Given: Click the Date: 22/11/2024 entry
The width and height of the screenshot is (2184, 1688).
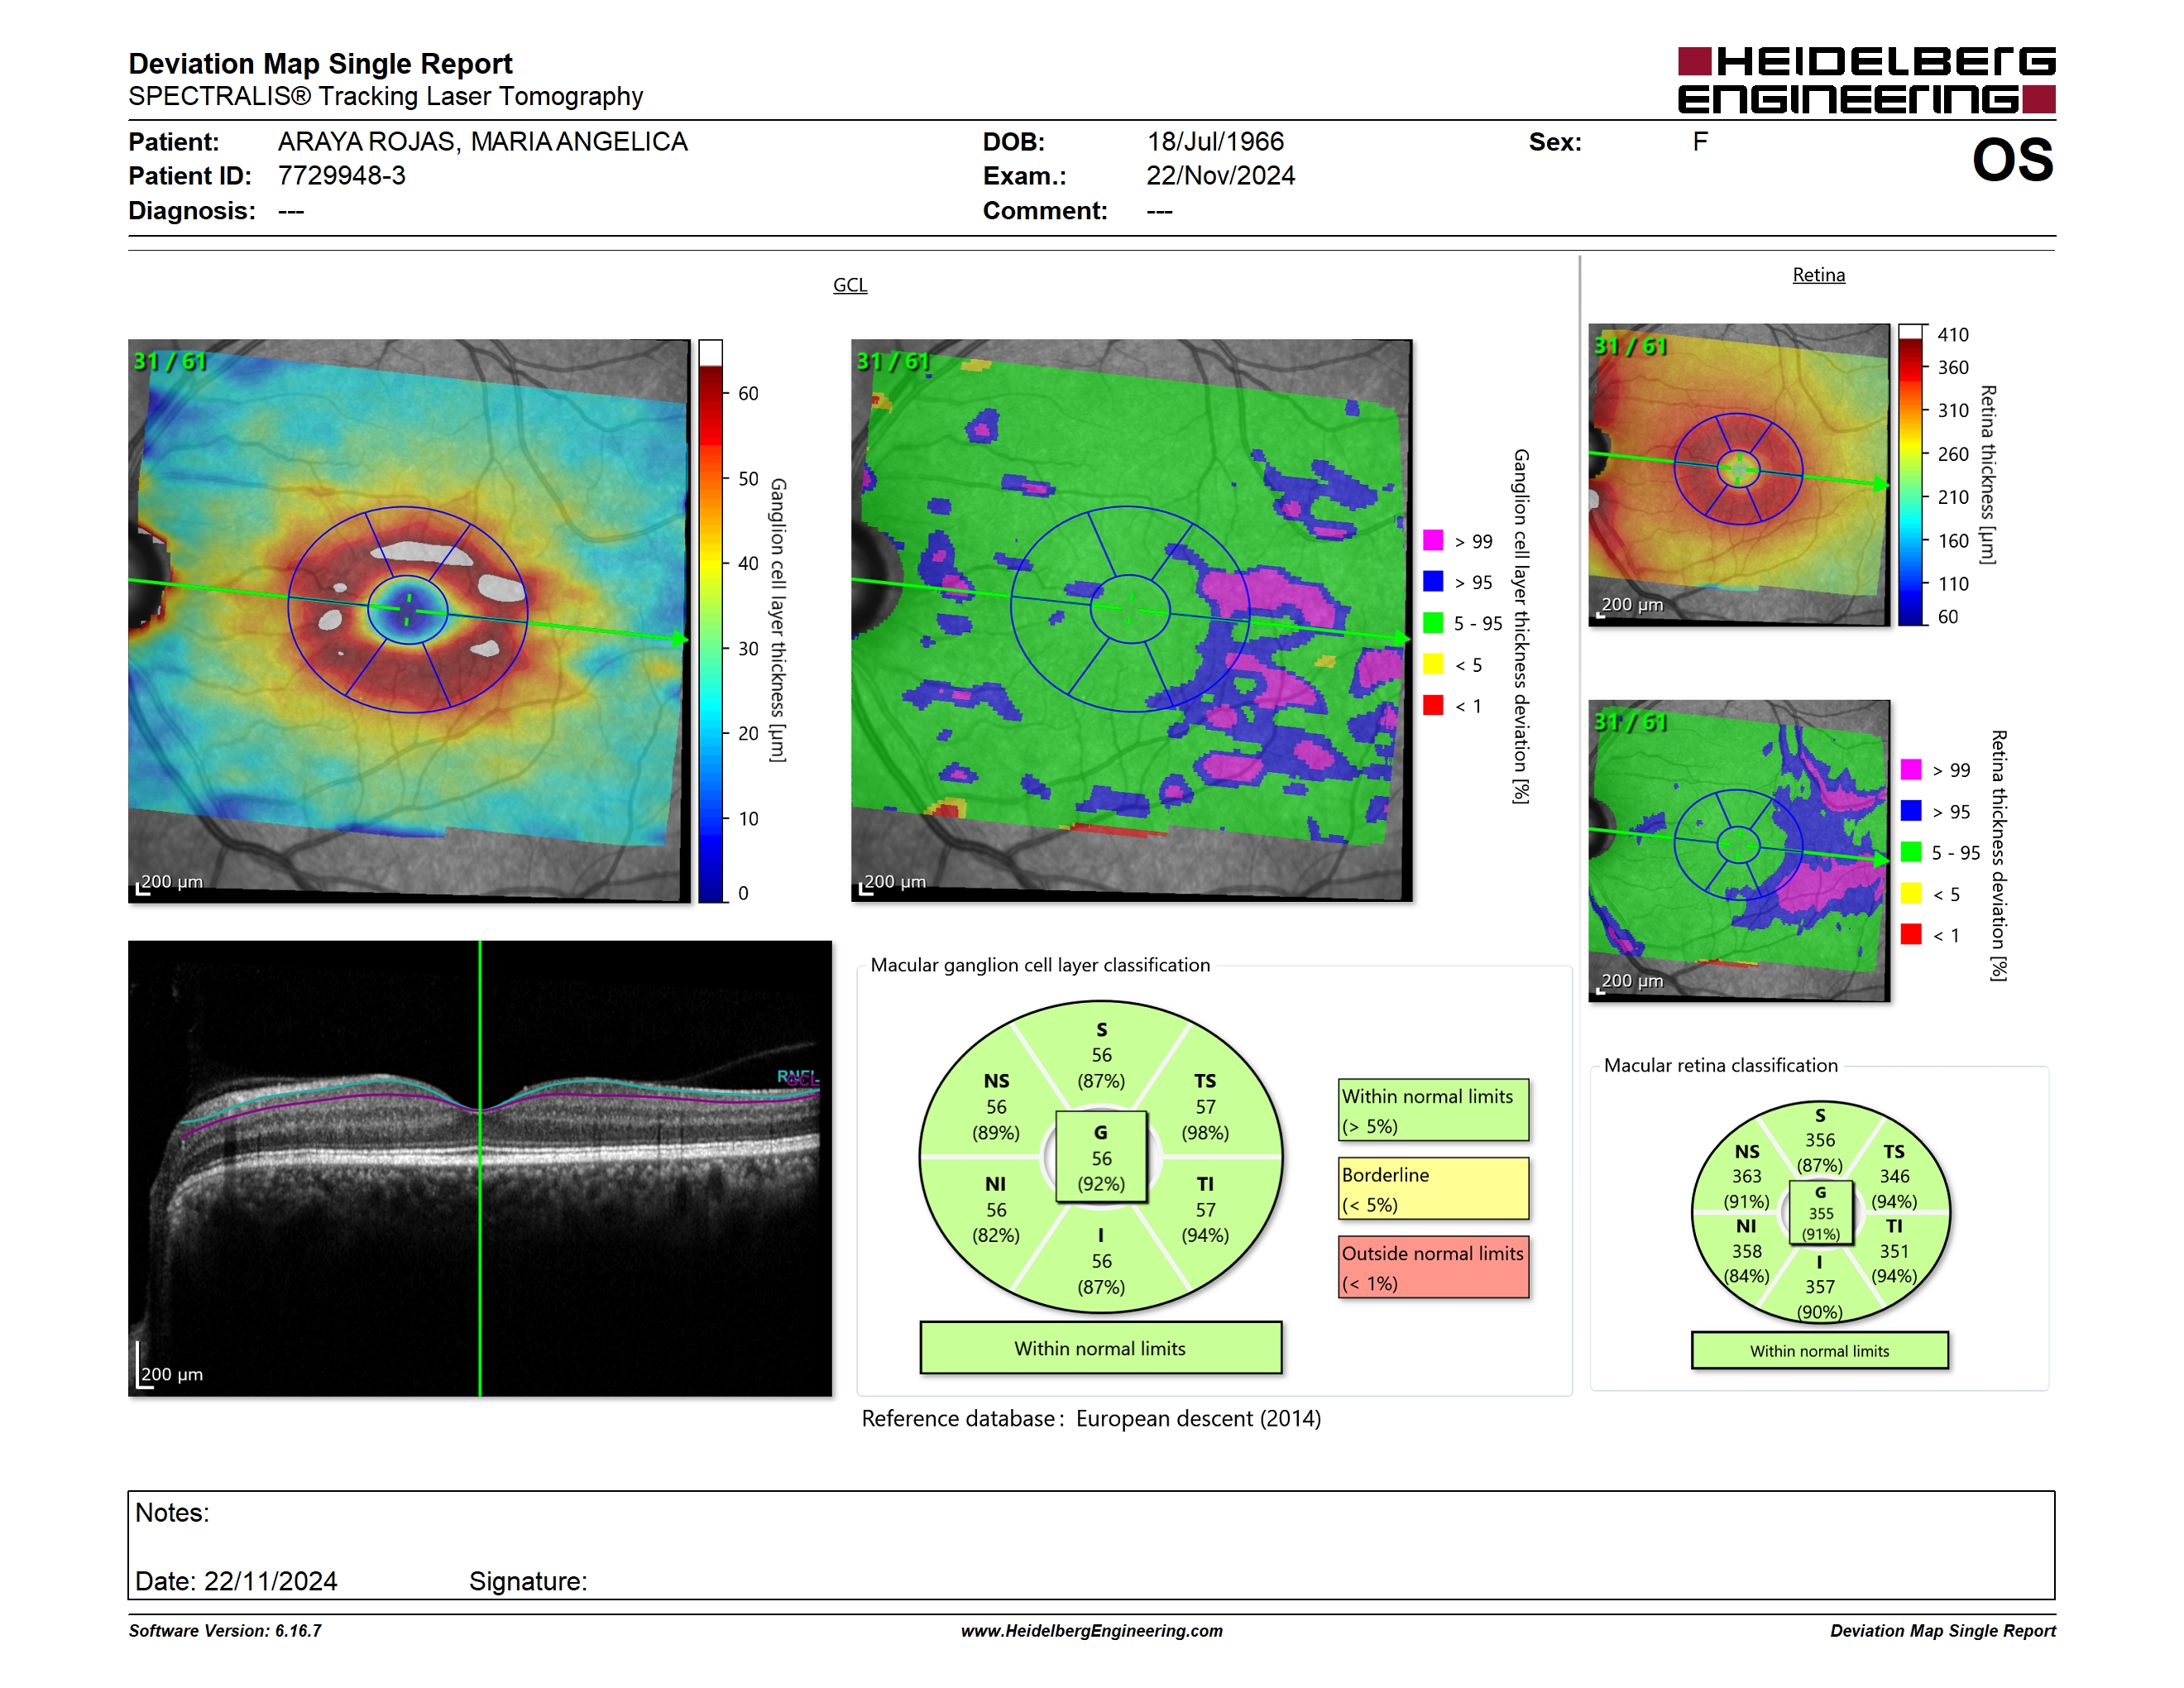Looking at the screenshot, I should coord(236,1582).
